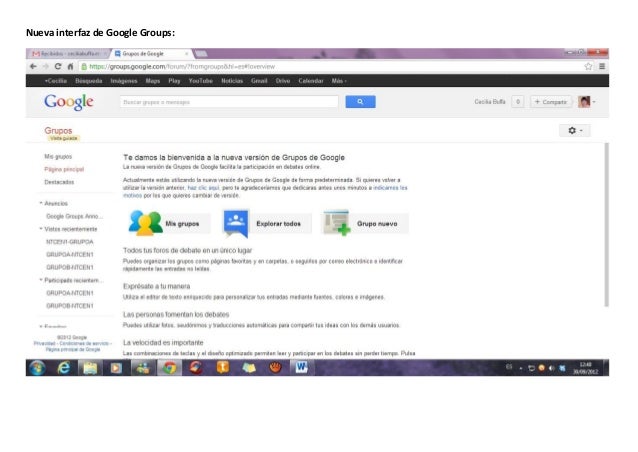Open Play in the Google bar
This screenshot has width=638, height=452.
pyautogui.click(x=174, y=81)
